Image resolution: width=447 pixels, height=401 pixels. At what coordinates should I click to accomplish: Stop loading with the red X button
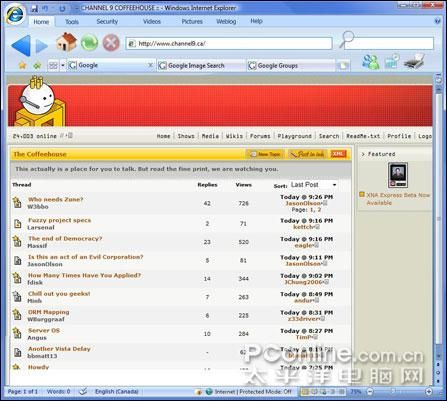click(111, 43)
